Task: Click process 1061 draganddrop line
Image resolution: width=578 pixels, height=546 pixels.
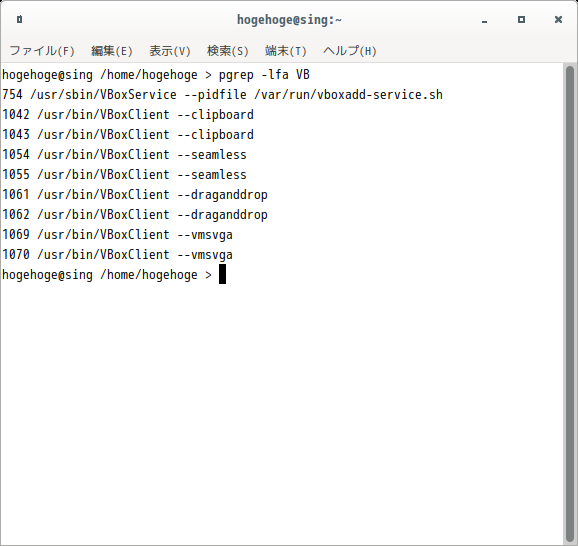Action: 135,195
